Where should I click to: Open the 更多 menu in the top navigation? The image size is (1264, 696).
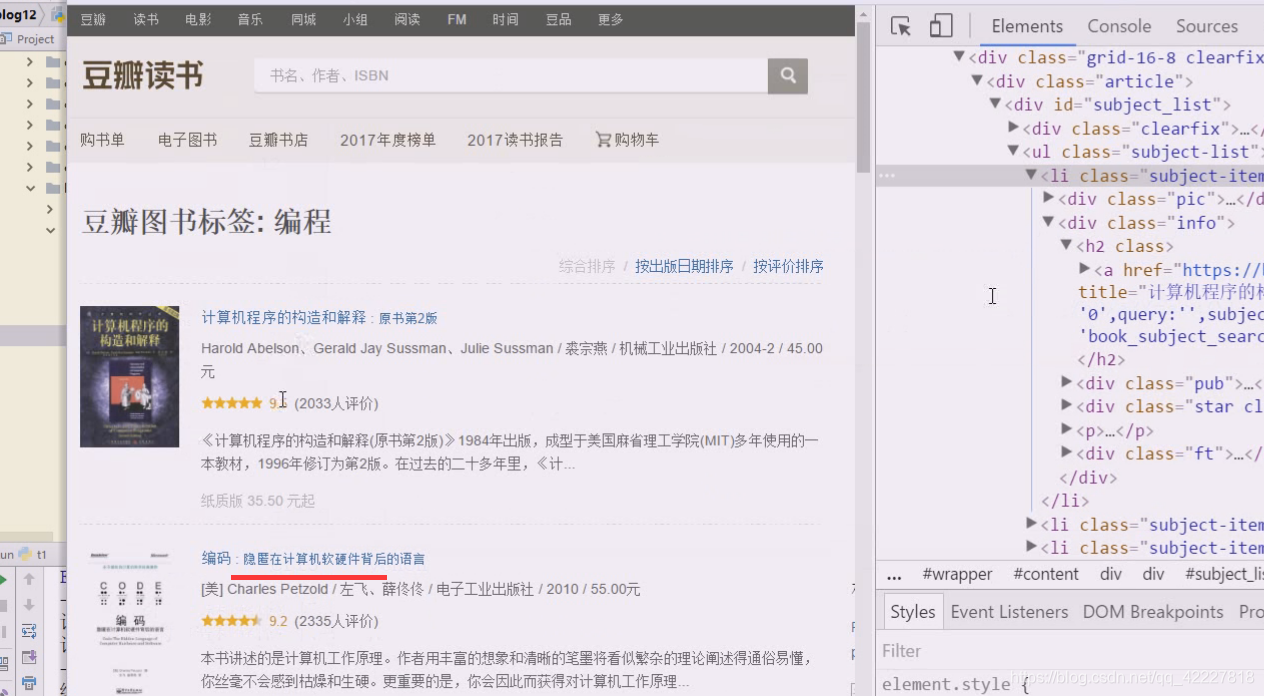(610, 20)
